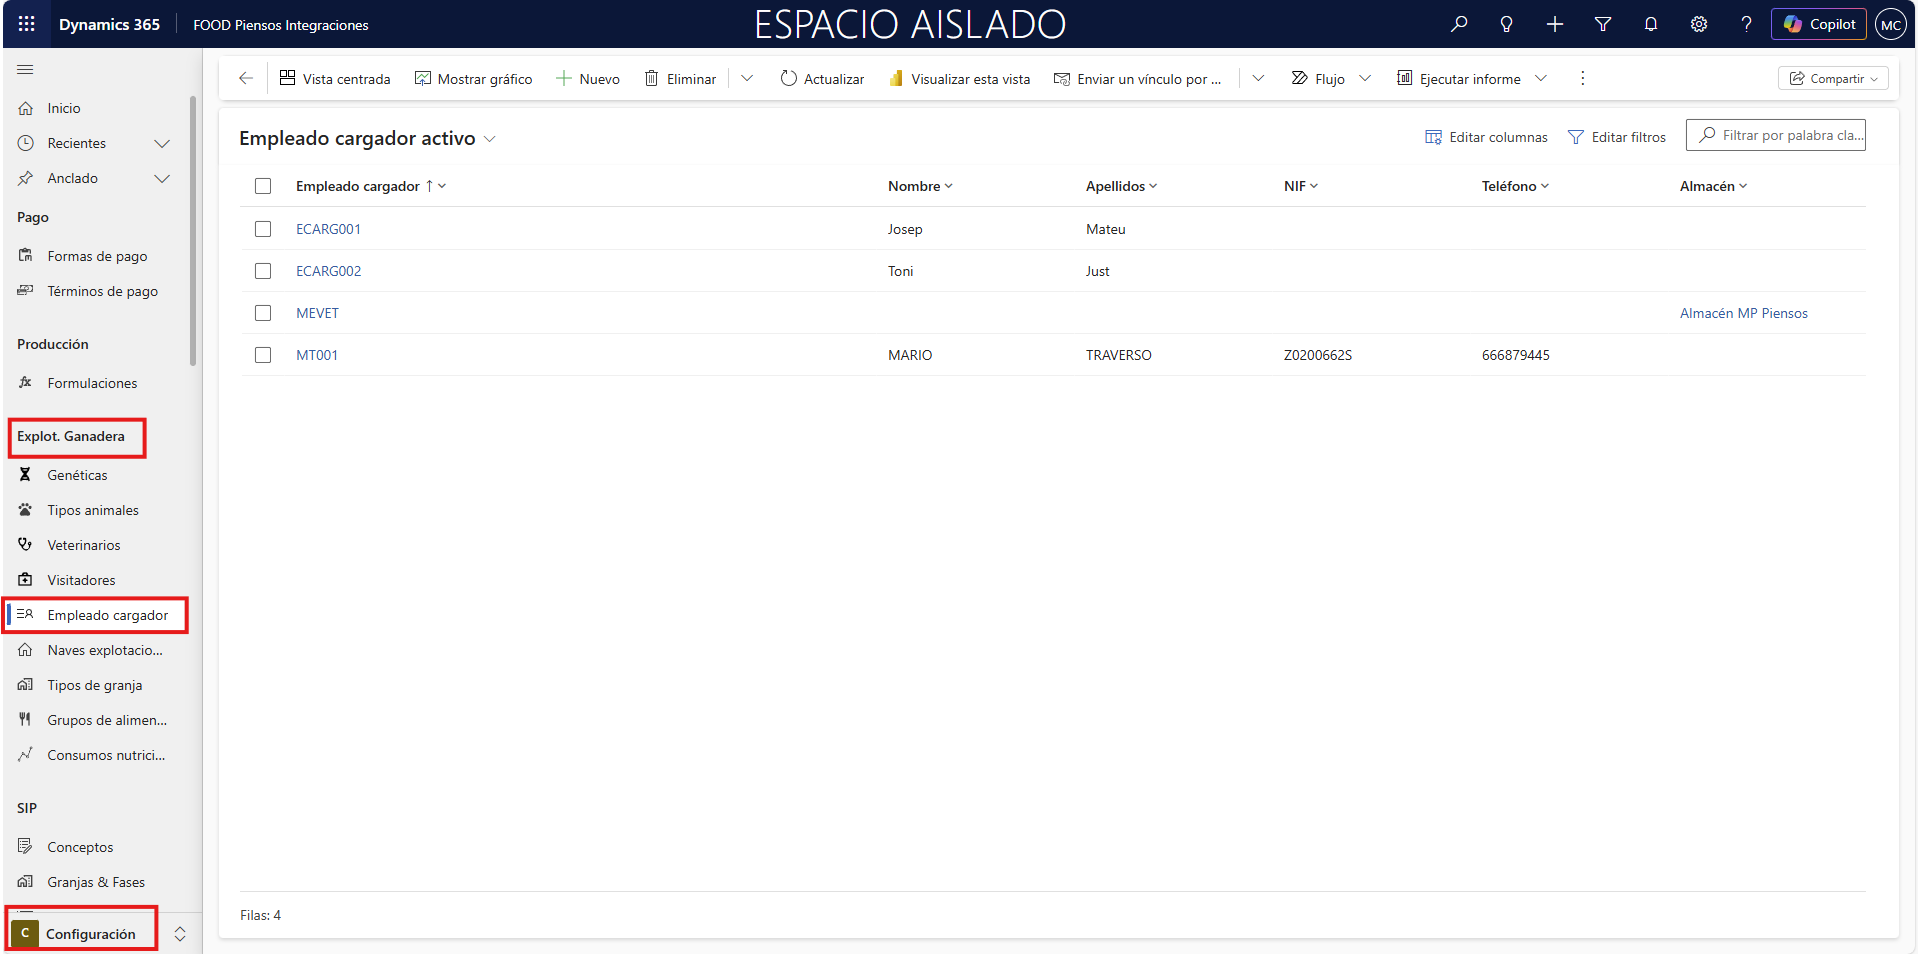Open the Almacén MP Piensos link
Image resolution: width=1918 pixels, height=954 pixels.
tap(1743, 313)
